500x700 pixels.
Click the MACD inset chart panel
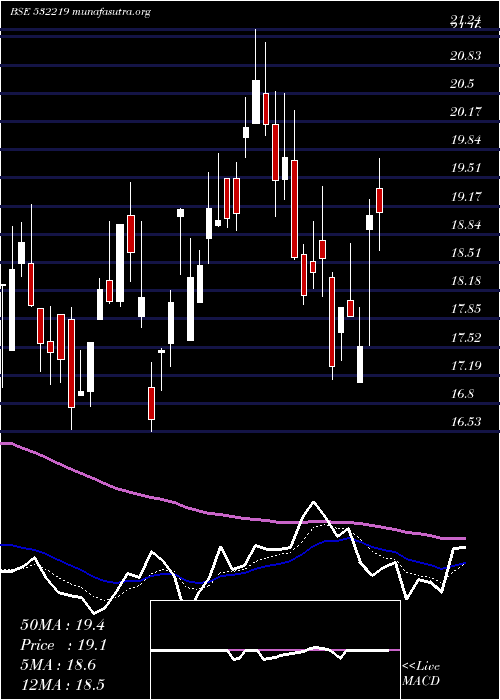[x=275, y=650]
